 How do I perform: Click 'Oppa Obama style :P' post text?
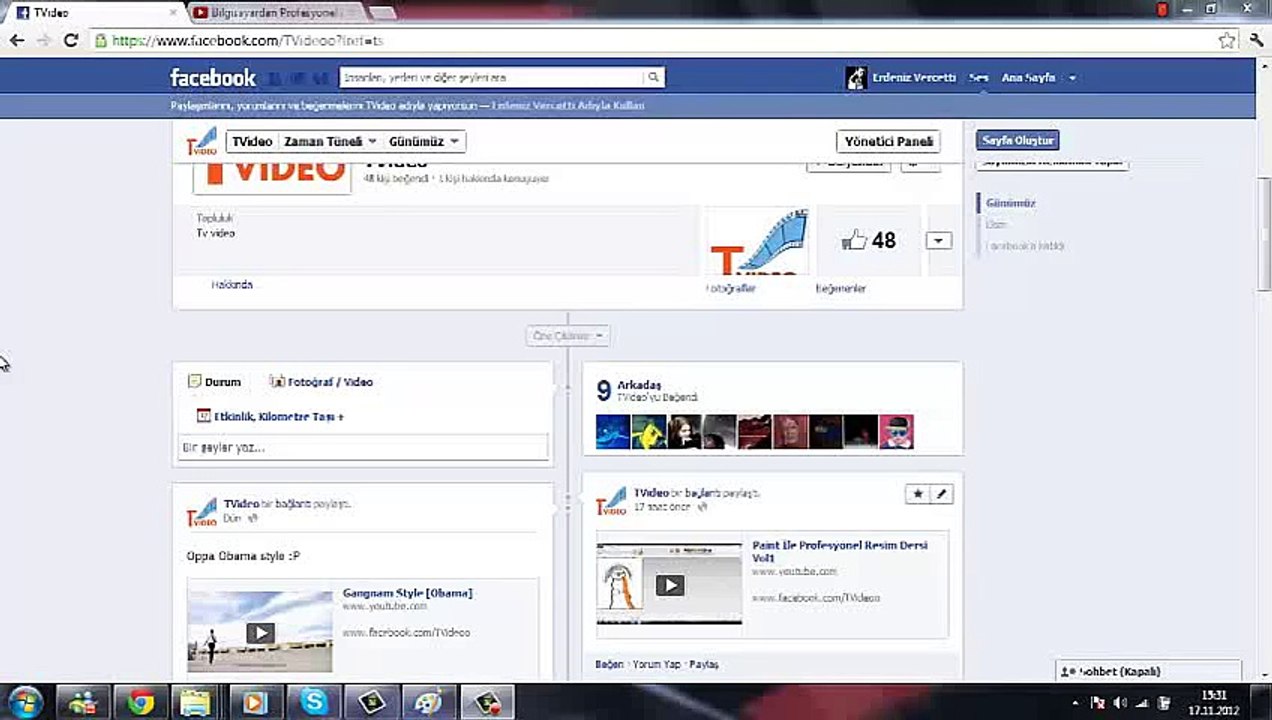coord(243,556)
